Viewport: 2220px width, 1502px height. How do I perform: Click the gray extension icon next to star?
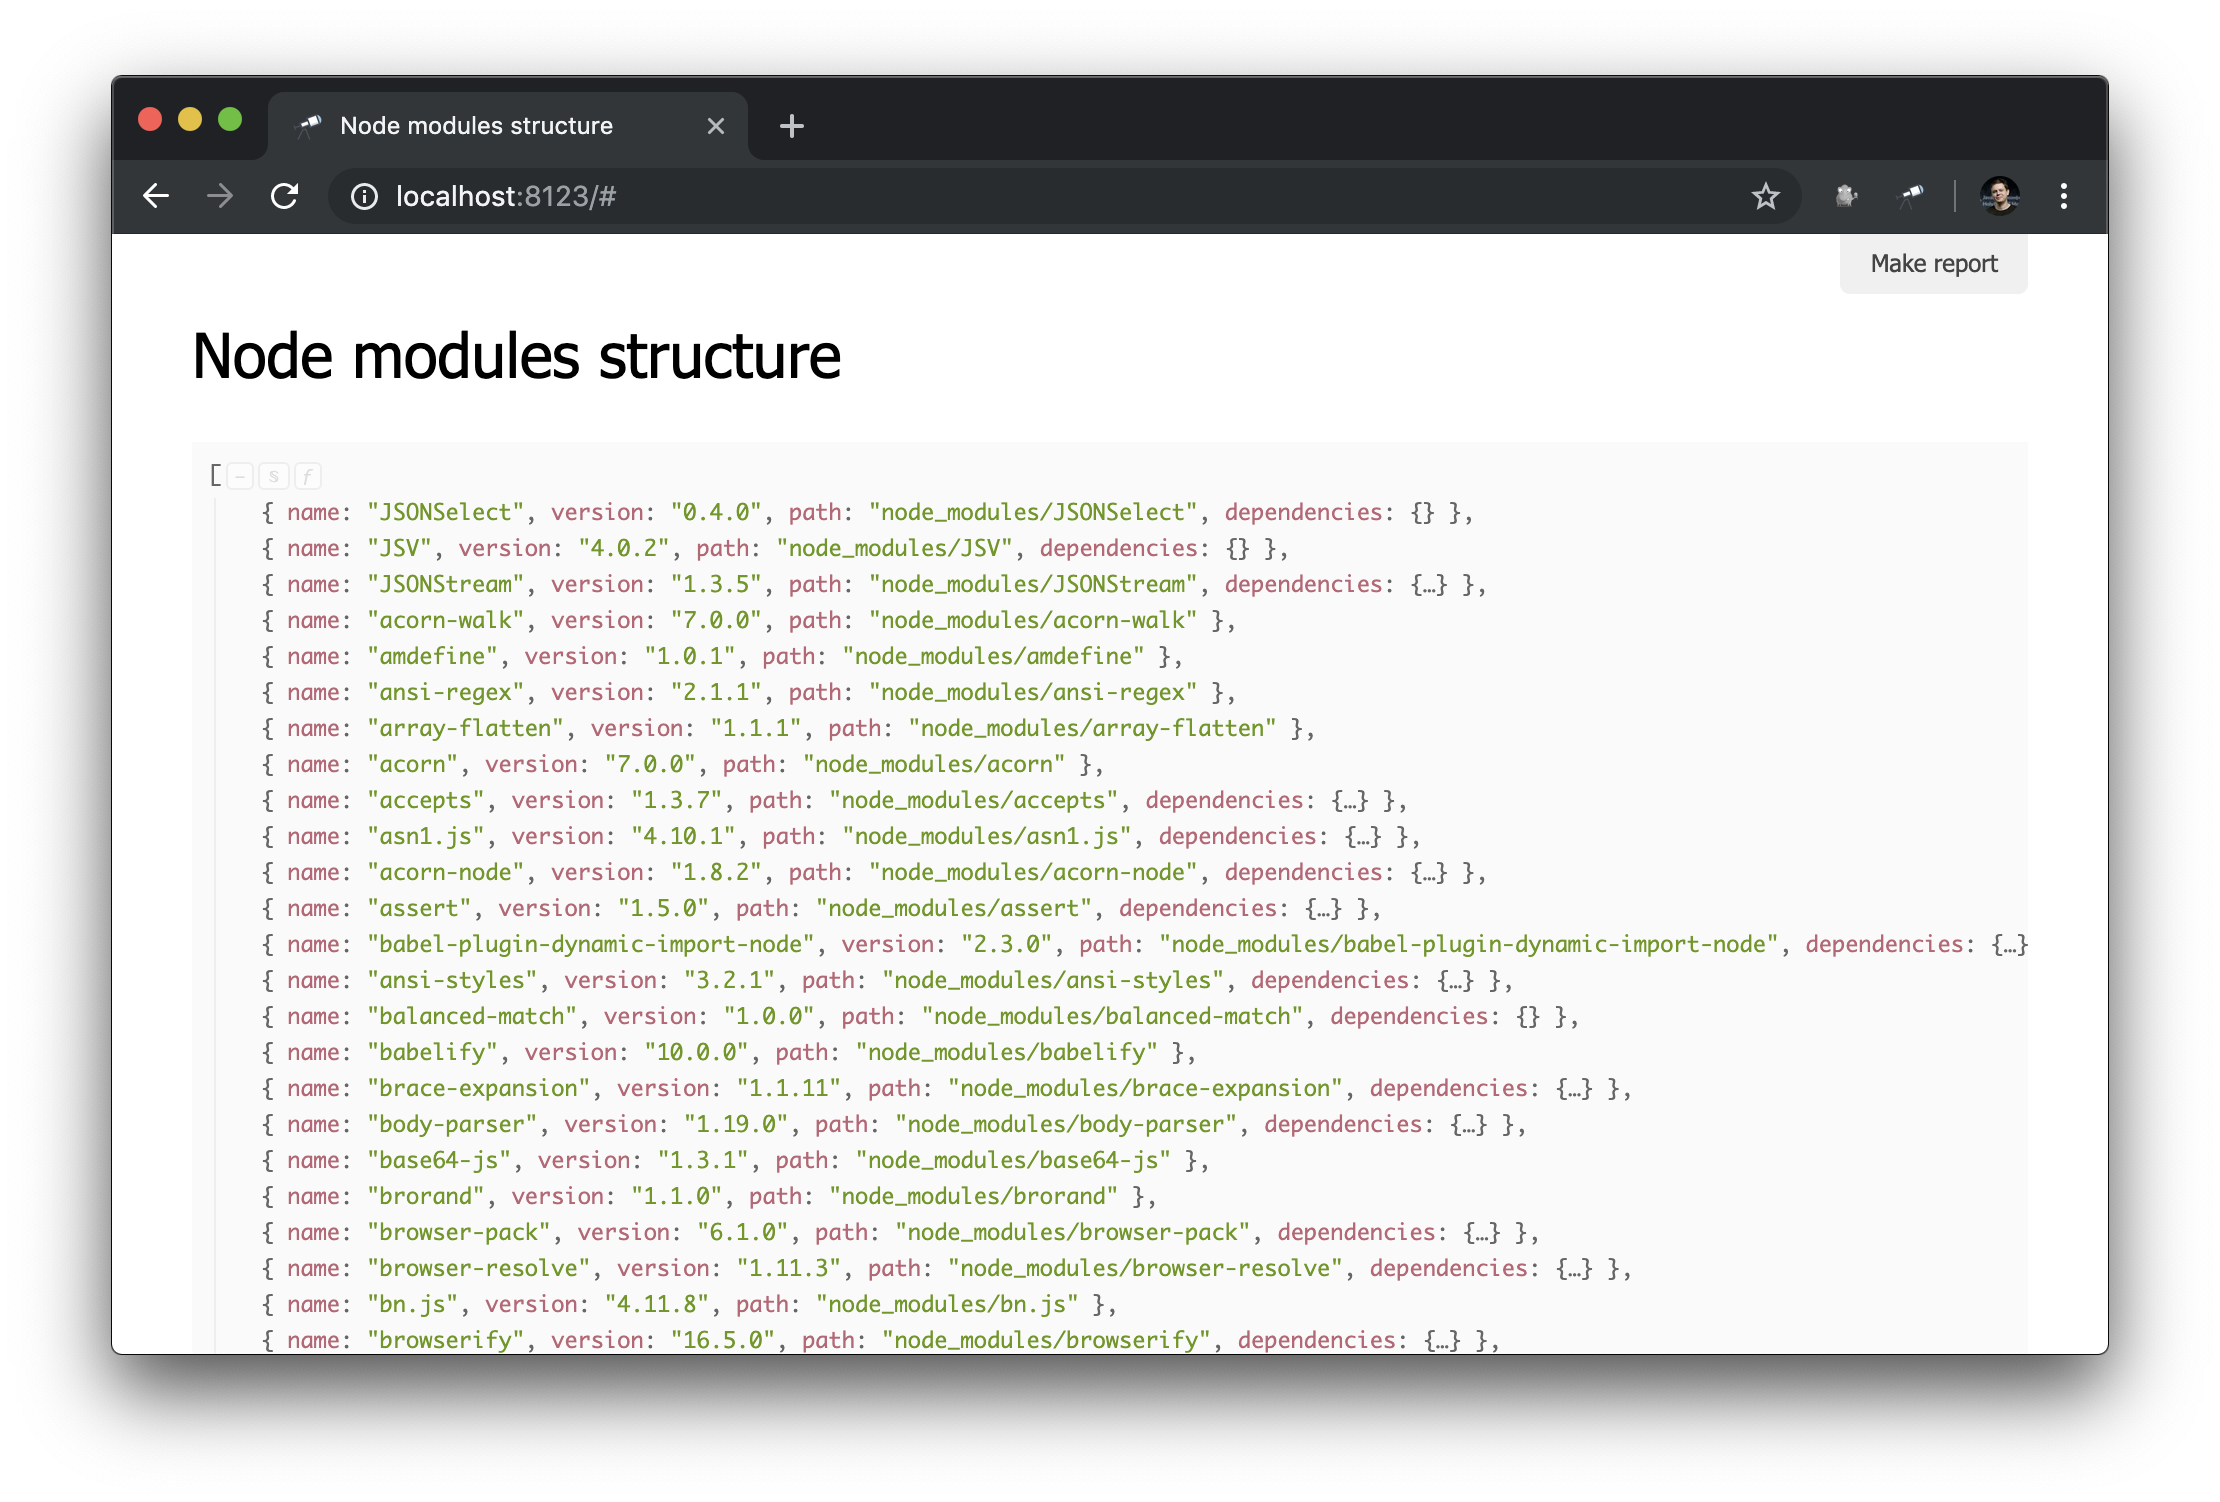[x=1846, y=196]
